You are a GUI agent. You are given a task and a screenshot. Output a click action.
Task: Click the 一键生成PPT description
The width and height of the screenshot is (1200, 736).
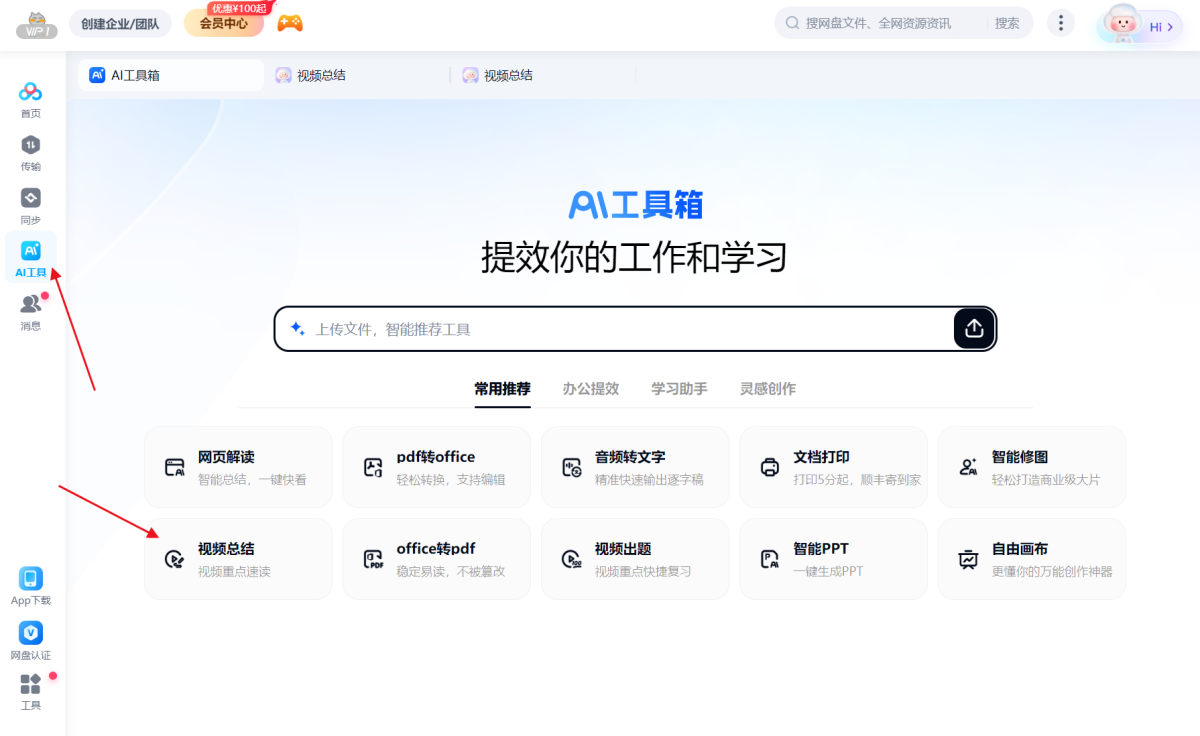click(828, 572)
